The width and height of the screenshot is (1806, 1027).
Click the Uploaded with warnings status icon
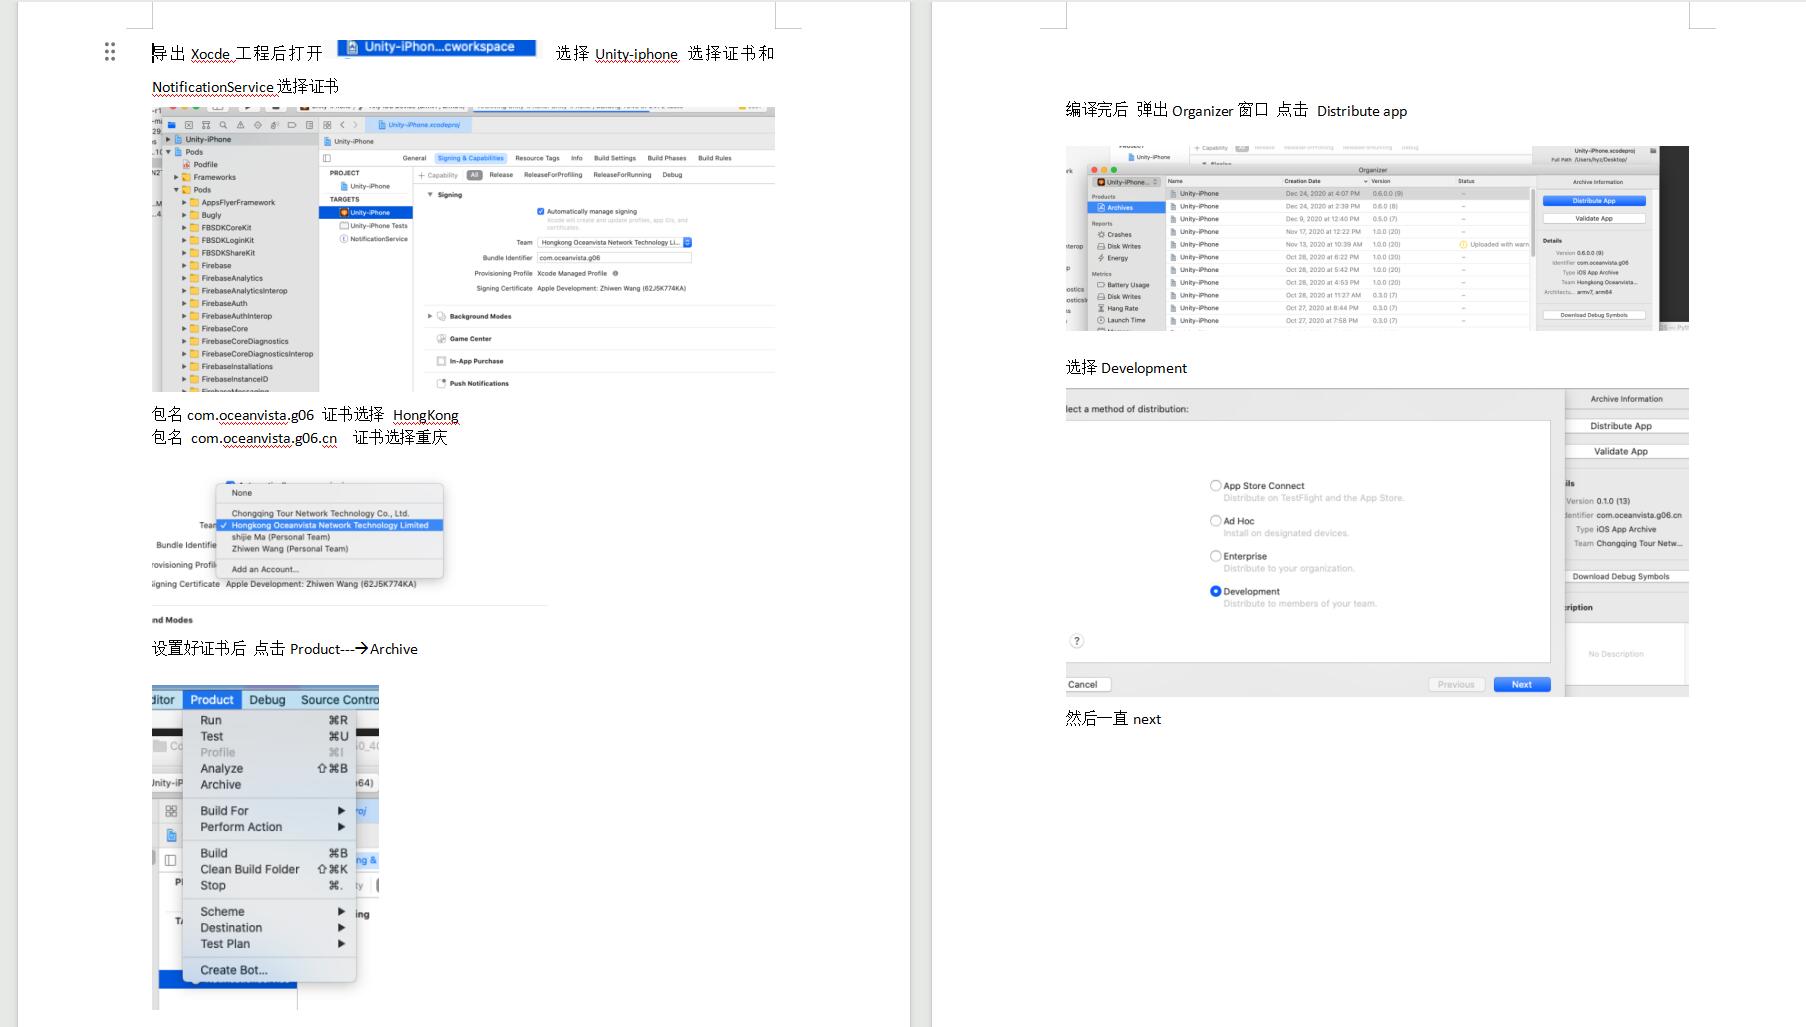(1463, 244)
